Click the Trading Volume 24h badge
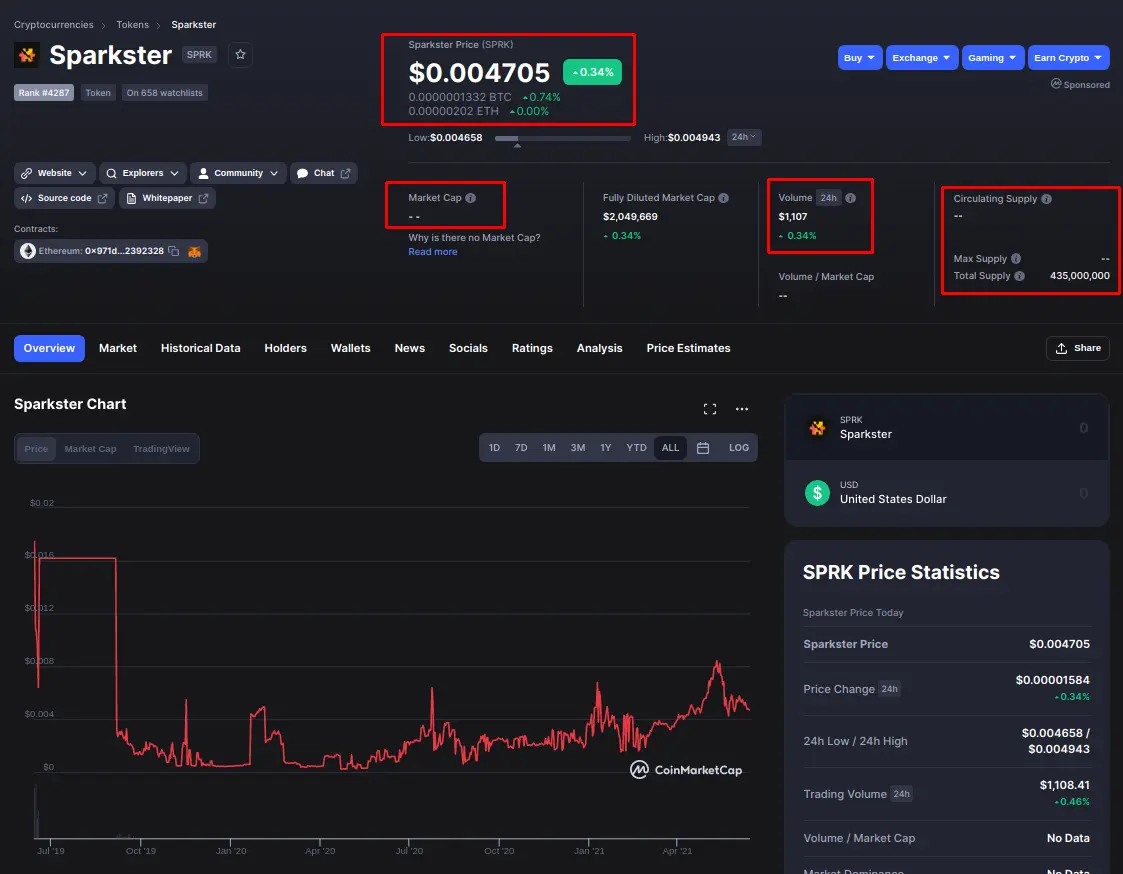The width and height of the screenshot is (1123, 874). (x=902, y=794)
